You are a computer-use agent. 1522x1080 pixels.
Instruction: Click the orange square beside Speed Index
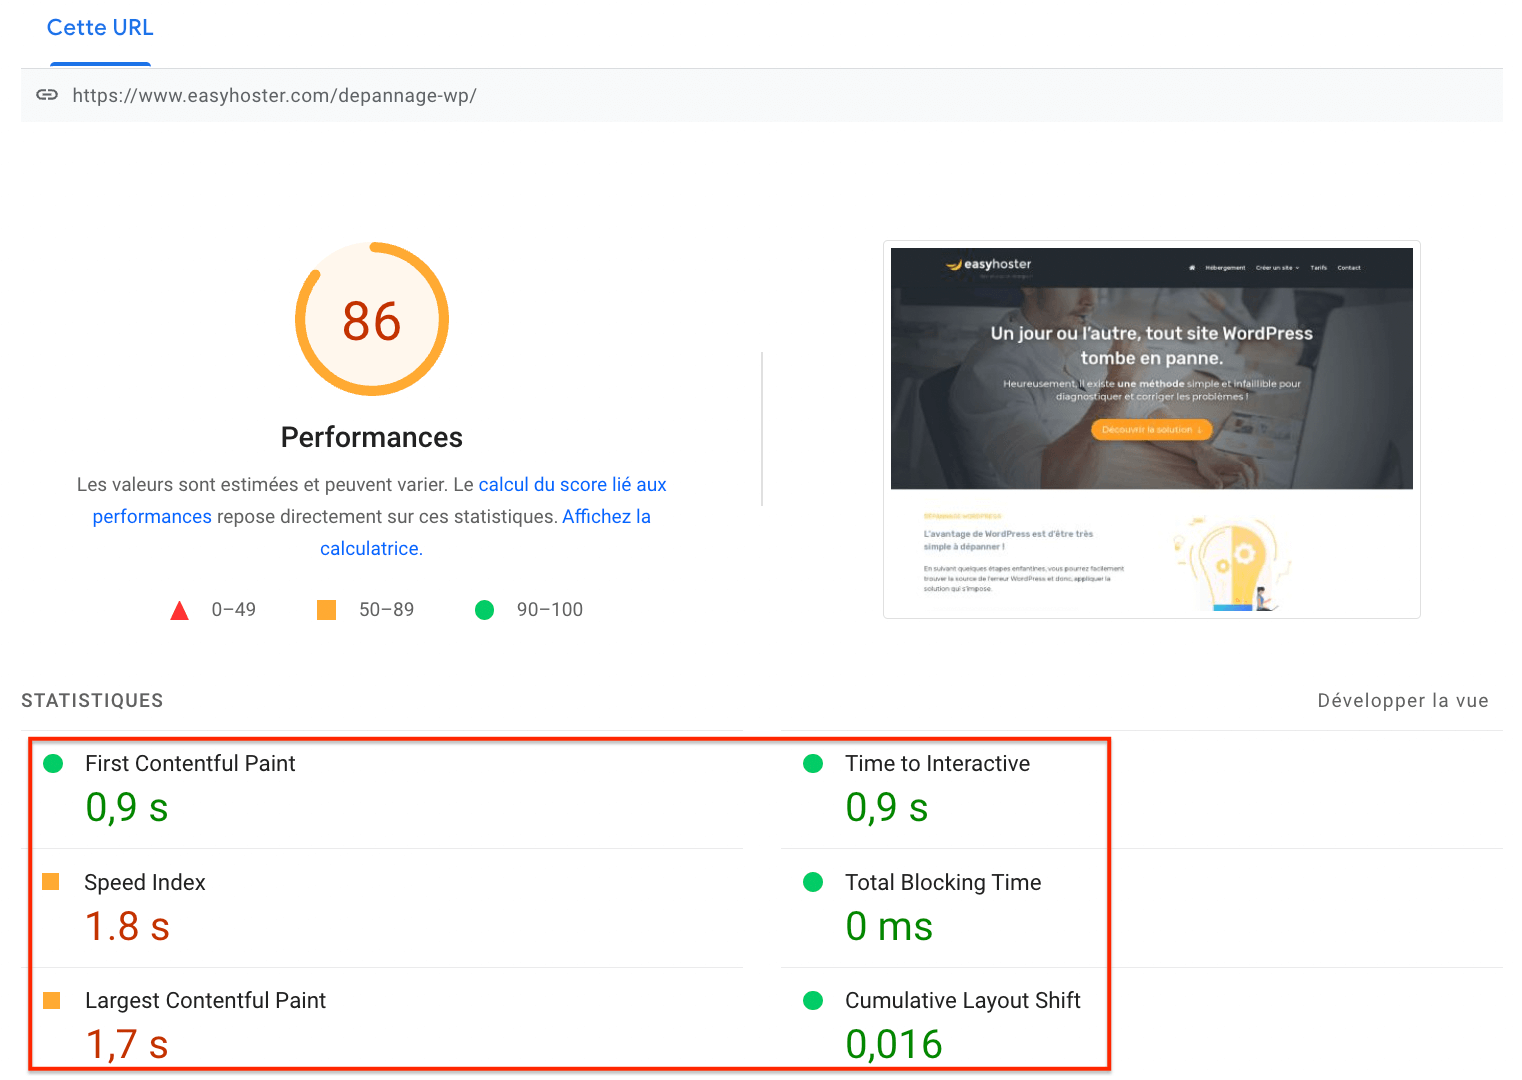(x=53, y=882)
